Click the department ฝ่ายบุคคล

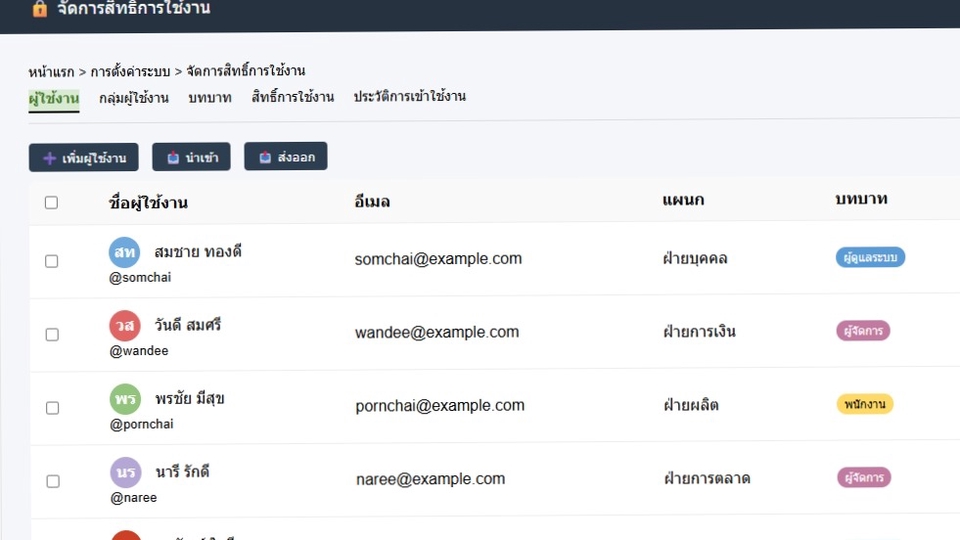(x=695, y=258)
